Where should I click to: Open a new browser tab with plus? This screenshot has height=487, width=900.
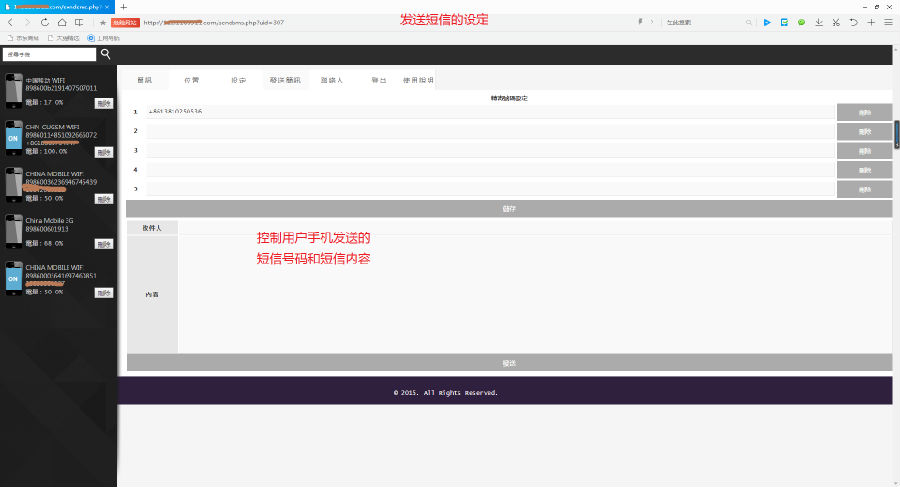click(x=123, y=7)
